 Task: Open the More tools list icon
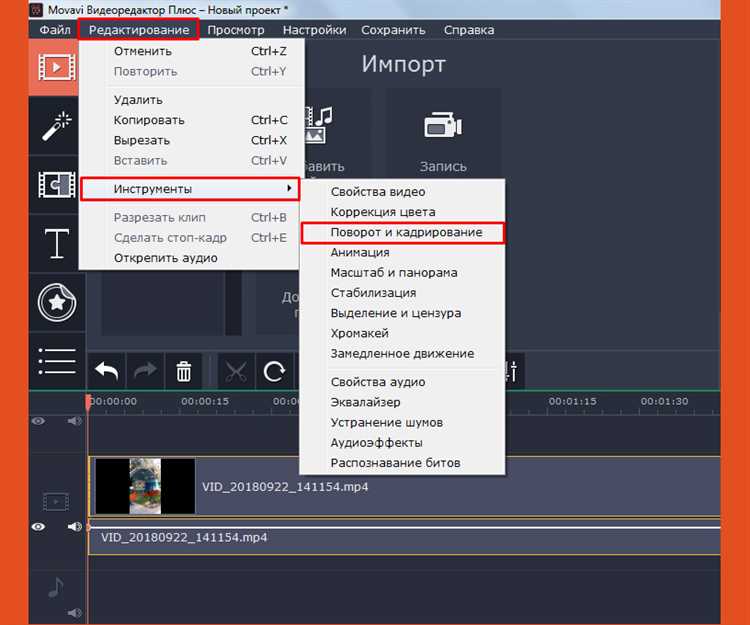(x=56, y=361)
